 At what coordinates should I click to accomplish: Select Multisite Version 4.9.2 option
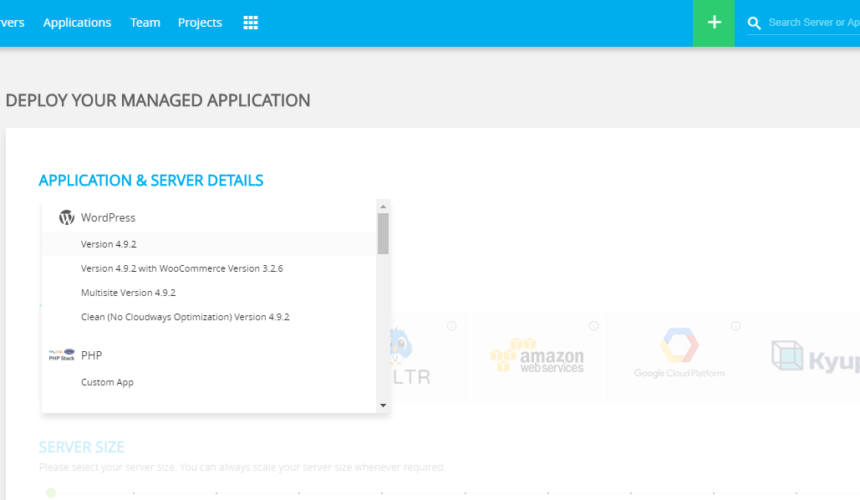(x=209, y=293)
